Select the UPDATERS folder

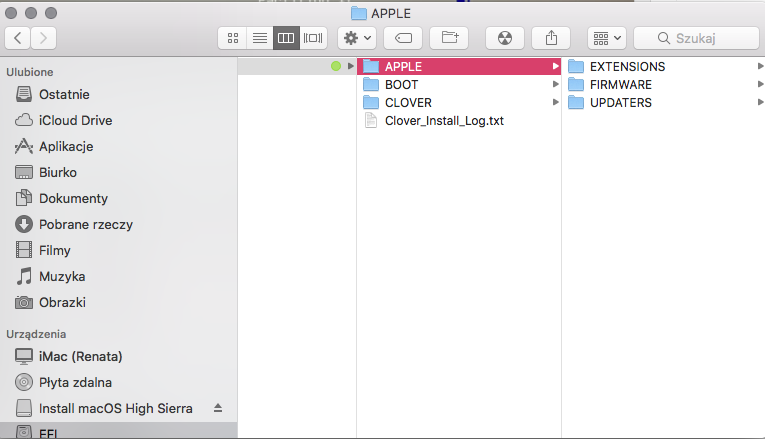[664, 102]
